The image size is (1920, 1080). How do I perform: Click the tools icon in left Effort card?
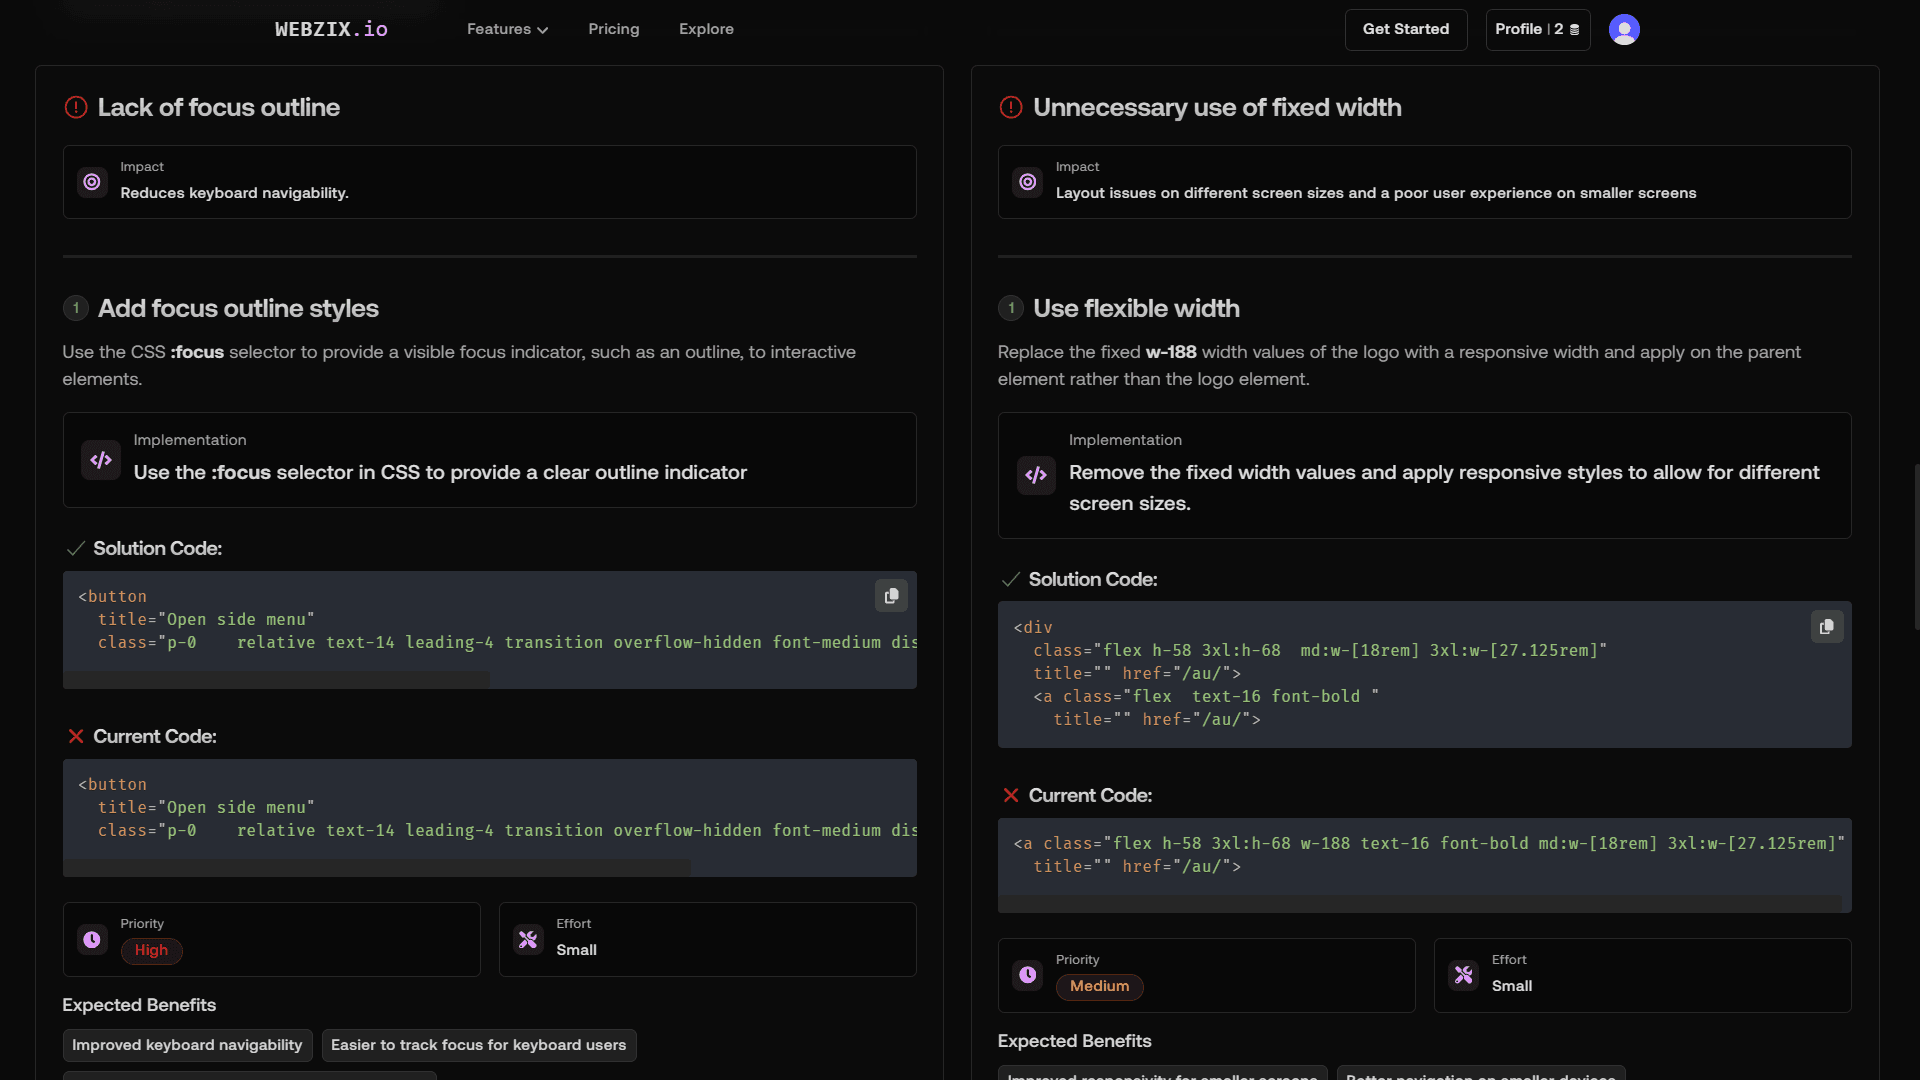pyautogui.click(x=528, y=939)
